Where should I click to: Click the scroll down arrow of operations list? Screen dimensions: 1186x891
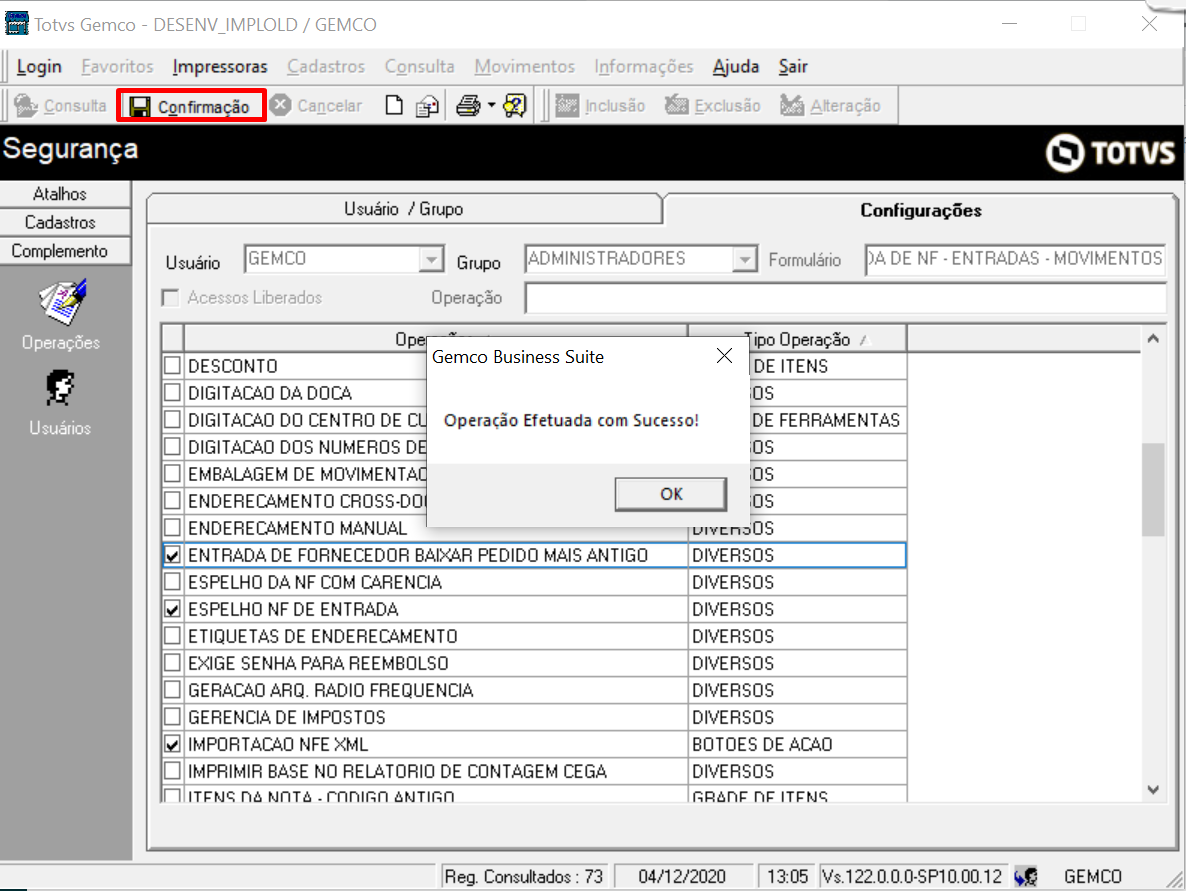pyautogui.click(x=1153, y=790)
